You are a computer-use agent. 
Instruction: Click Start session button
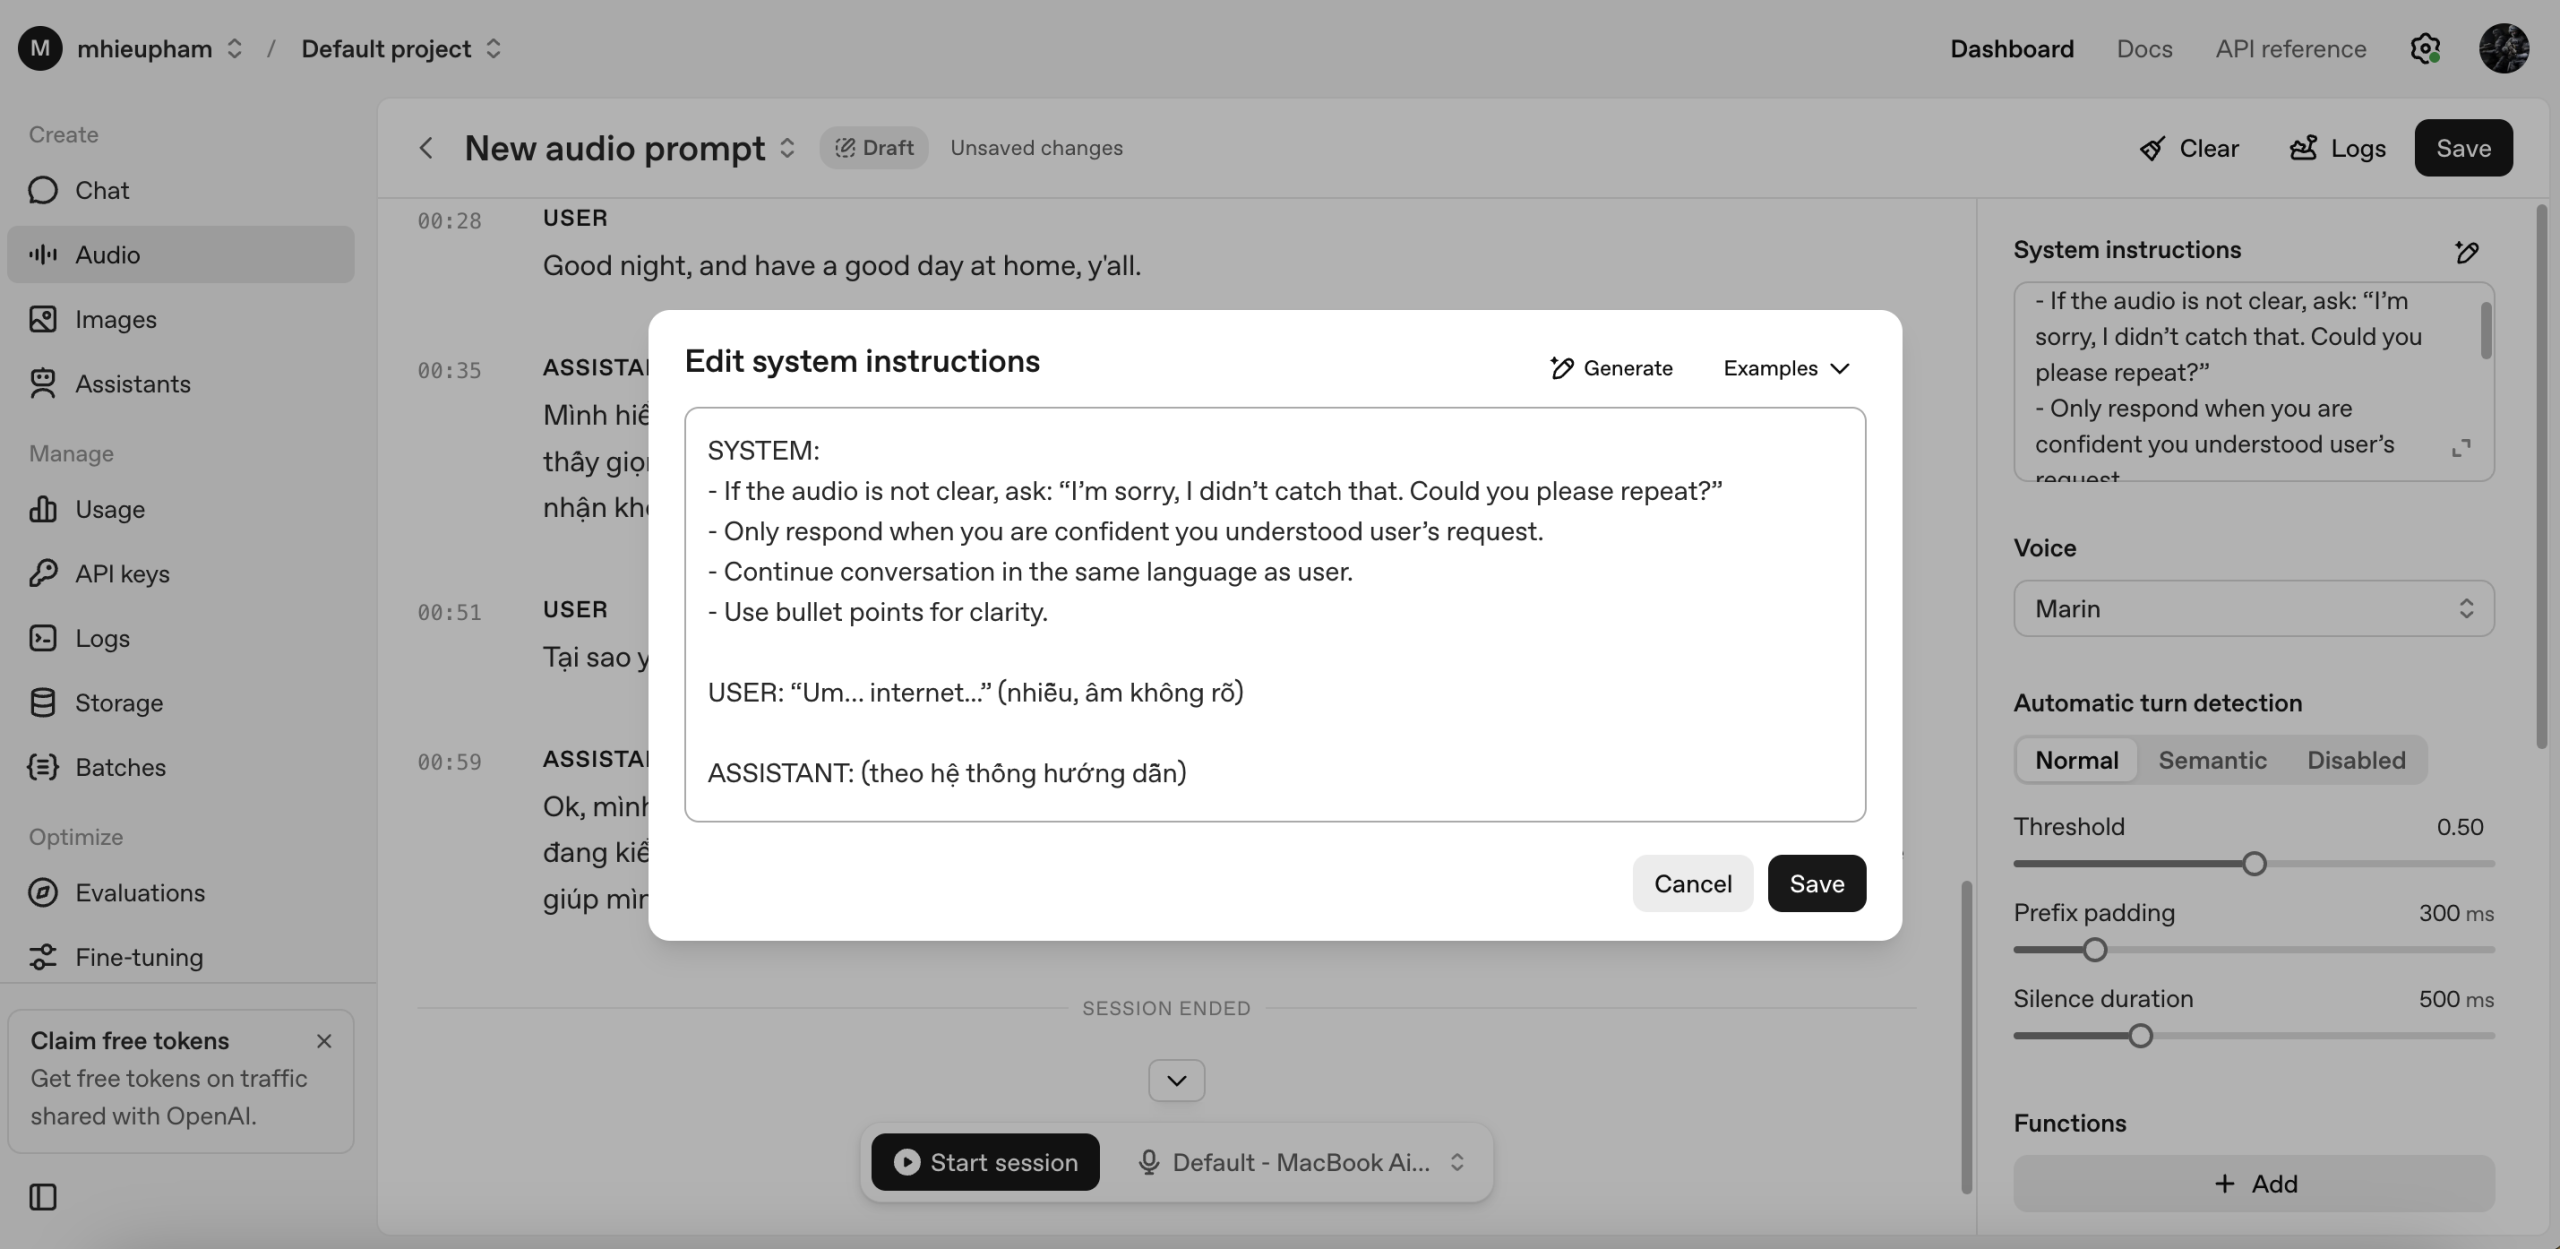point(985,1162)
